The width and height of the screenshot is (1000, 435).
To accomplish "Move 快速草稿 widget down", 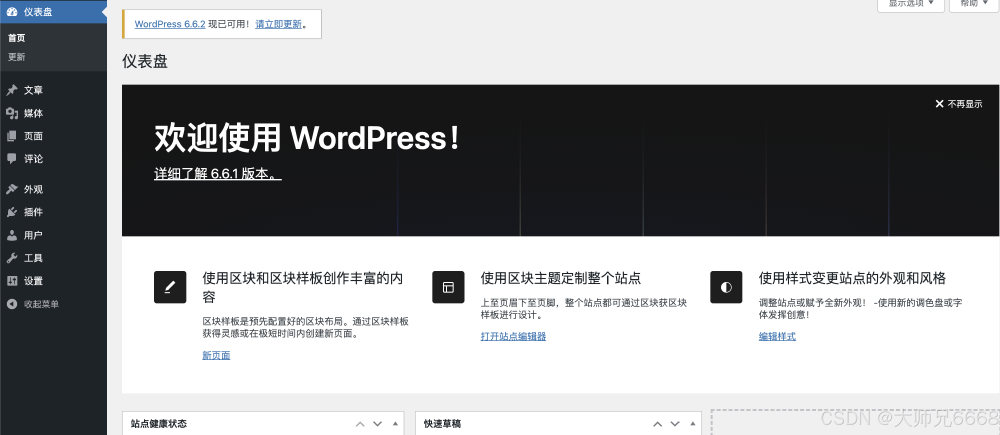I will pos(675,424).
